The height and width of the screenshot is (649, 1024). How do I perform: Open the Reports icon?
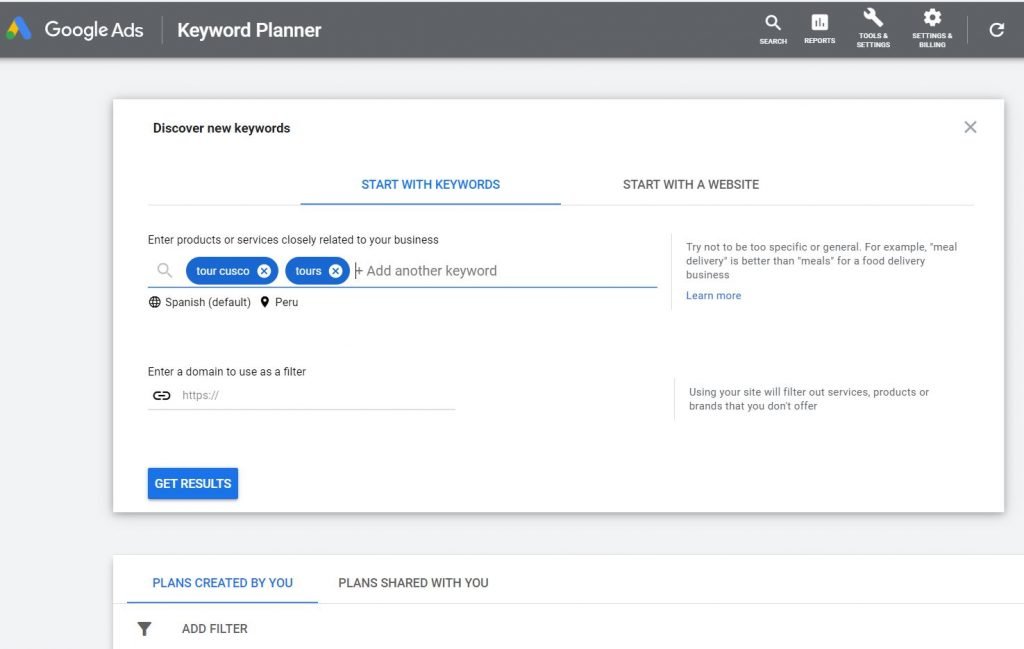click(820, 30)
